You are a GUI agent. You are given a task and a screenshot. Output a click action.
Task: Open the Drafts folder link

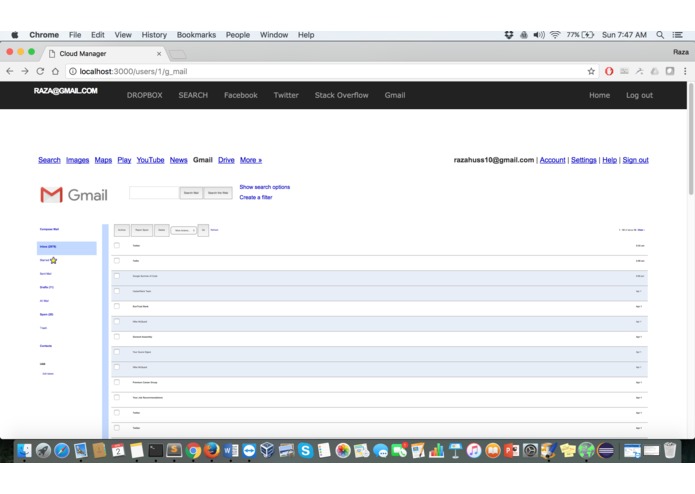click(47, 288)
